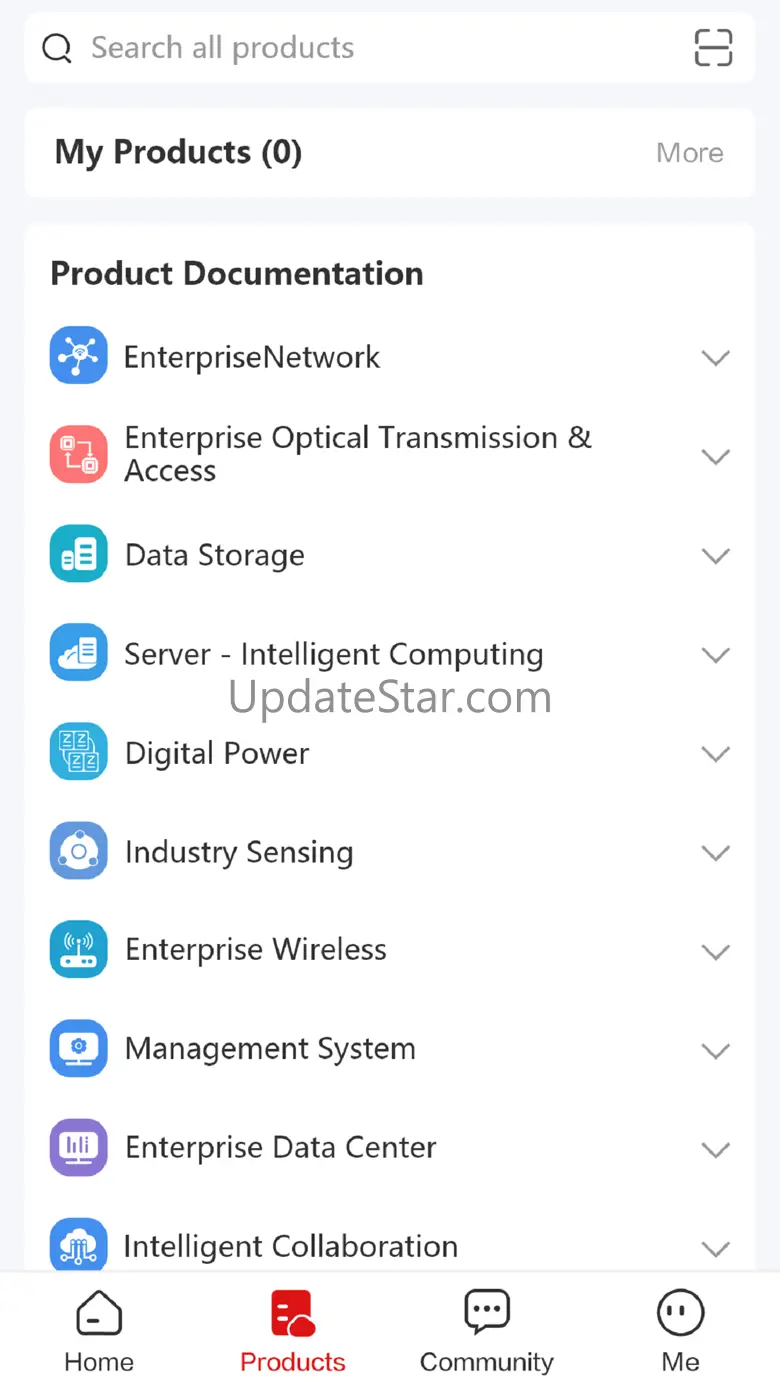
Task: Expand the Data Storage chevron
Action: click(715, 555)
